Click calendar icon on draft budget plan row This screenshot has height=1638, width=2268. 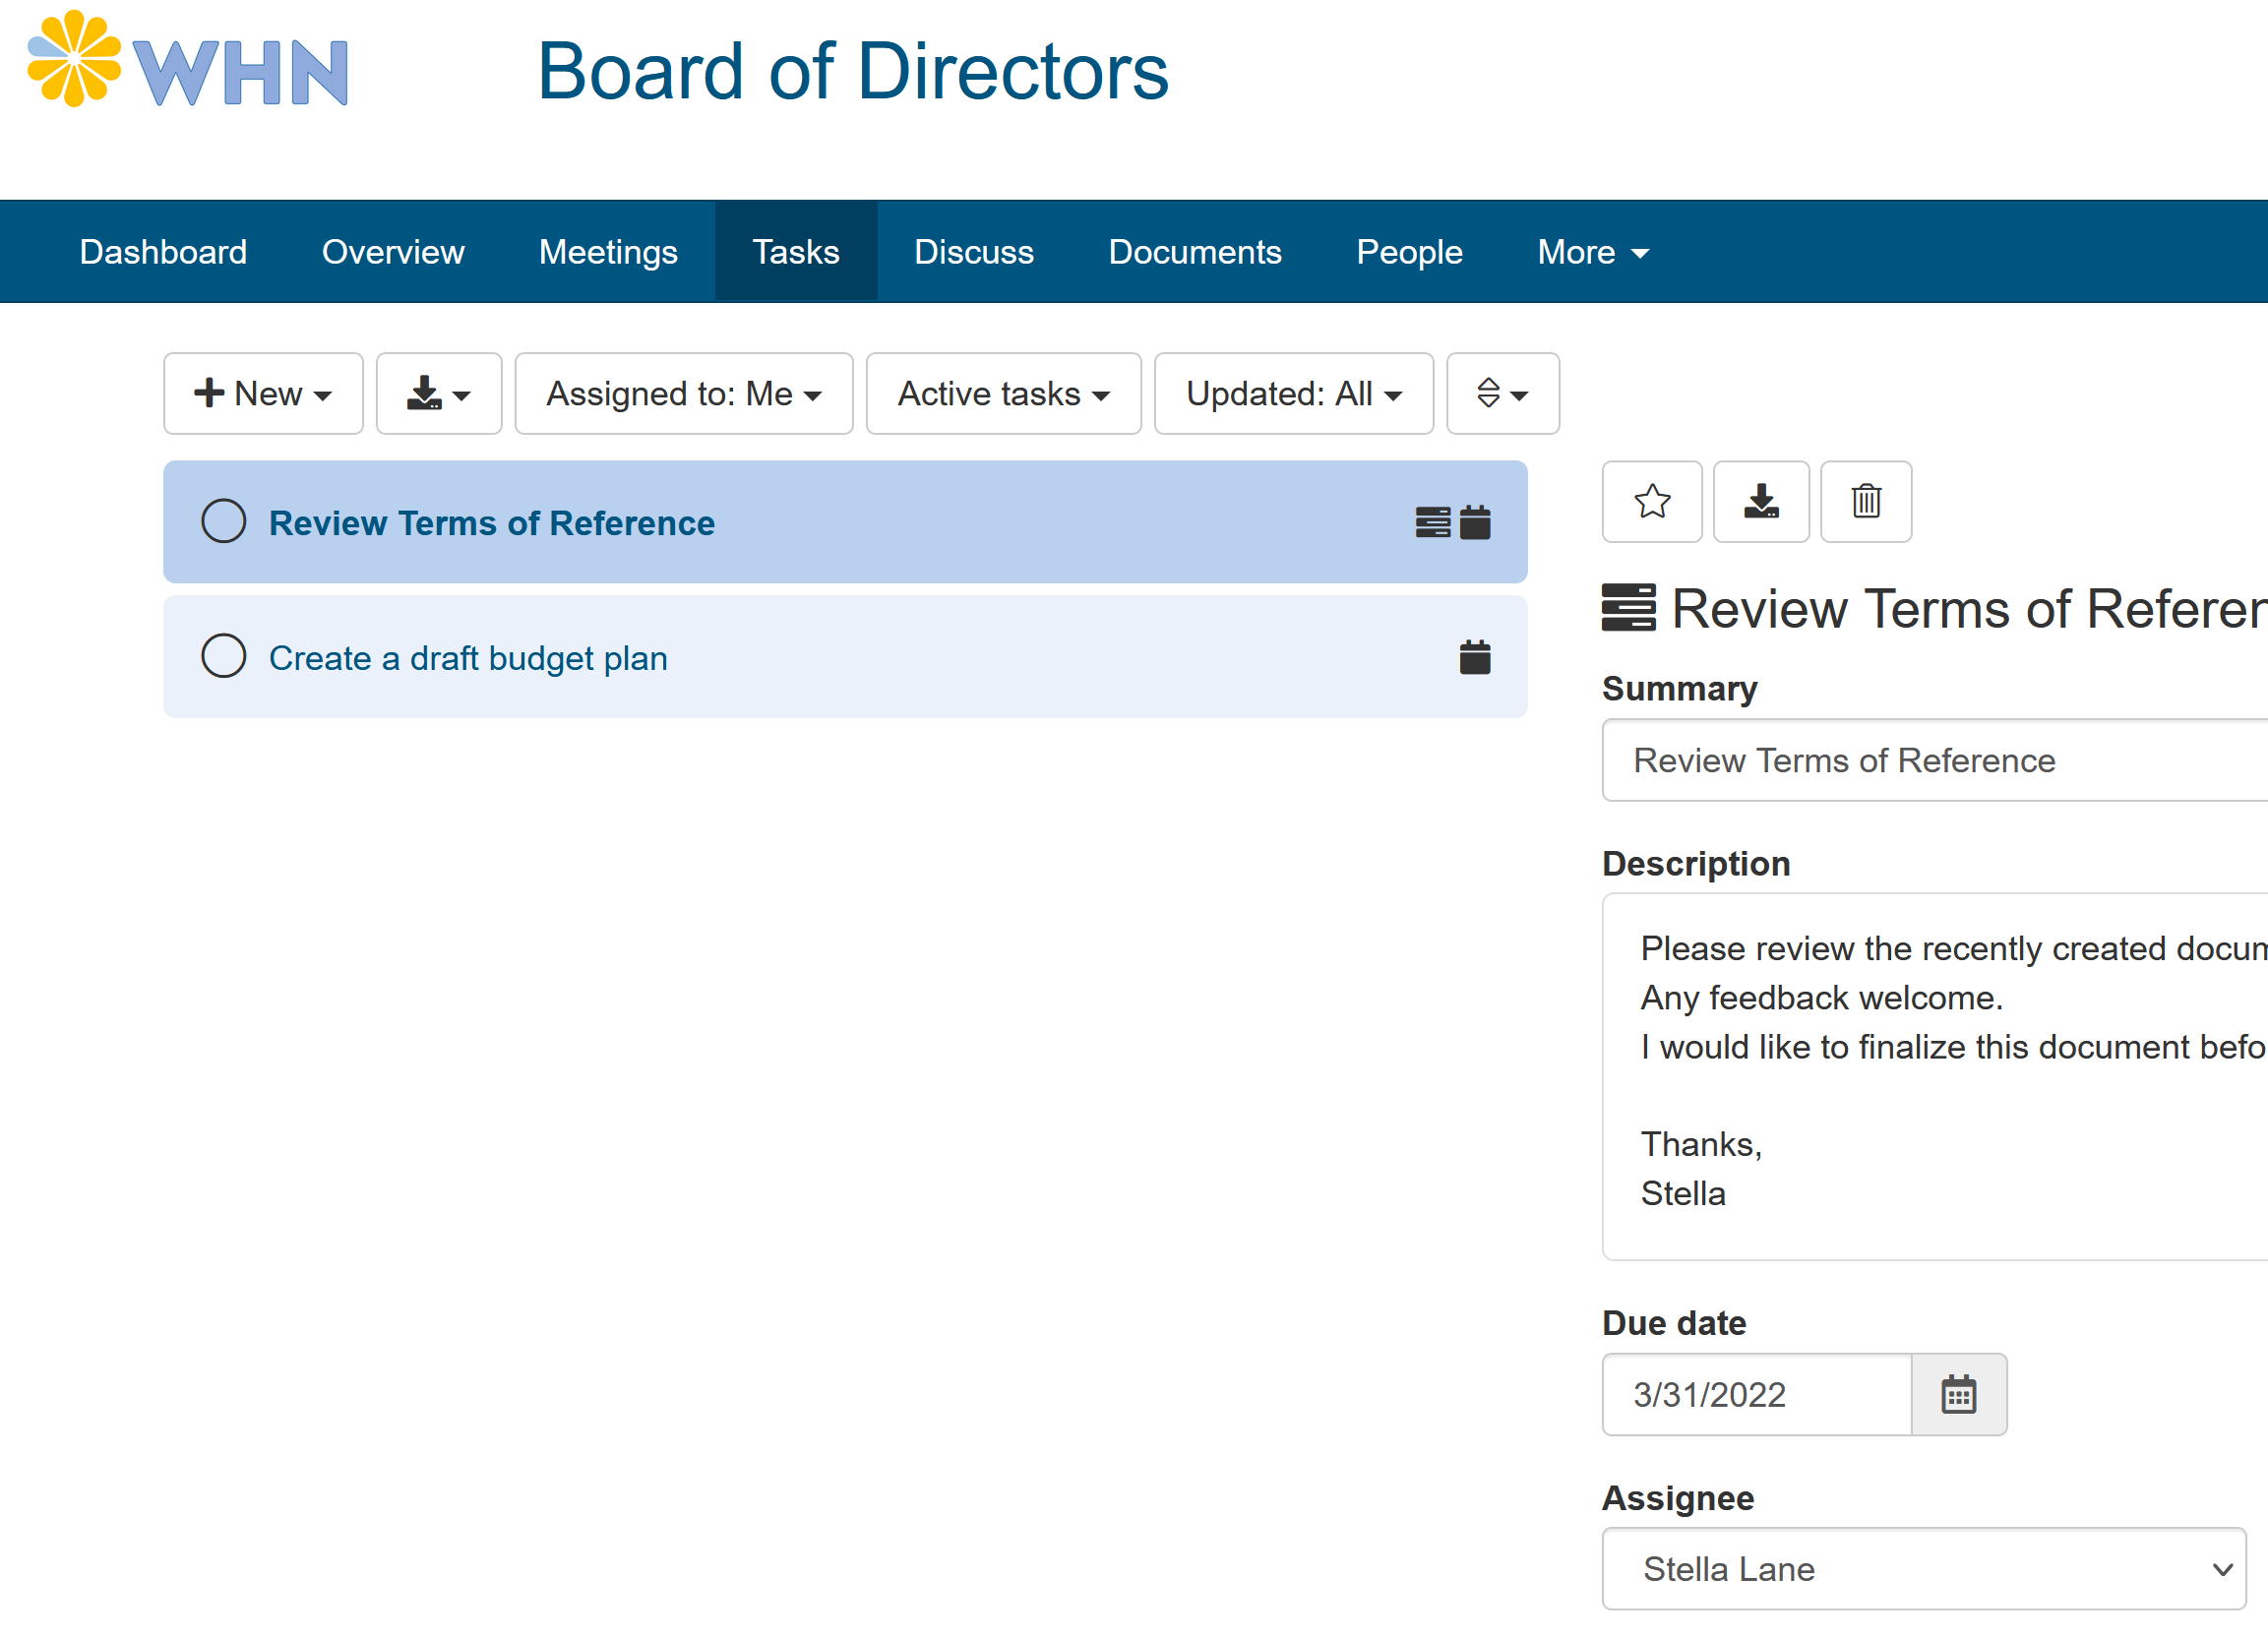click(x=1474, y=657)
